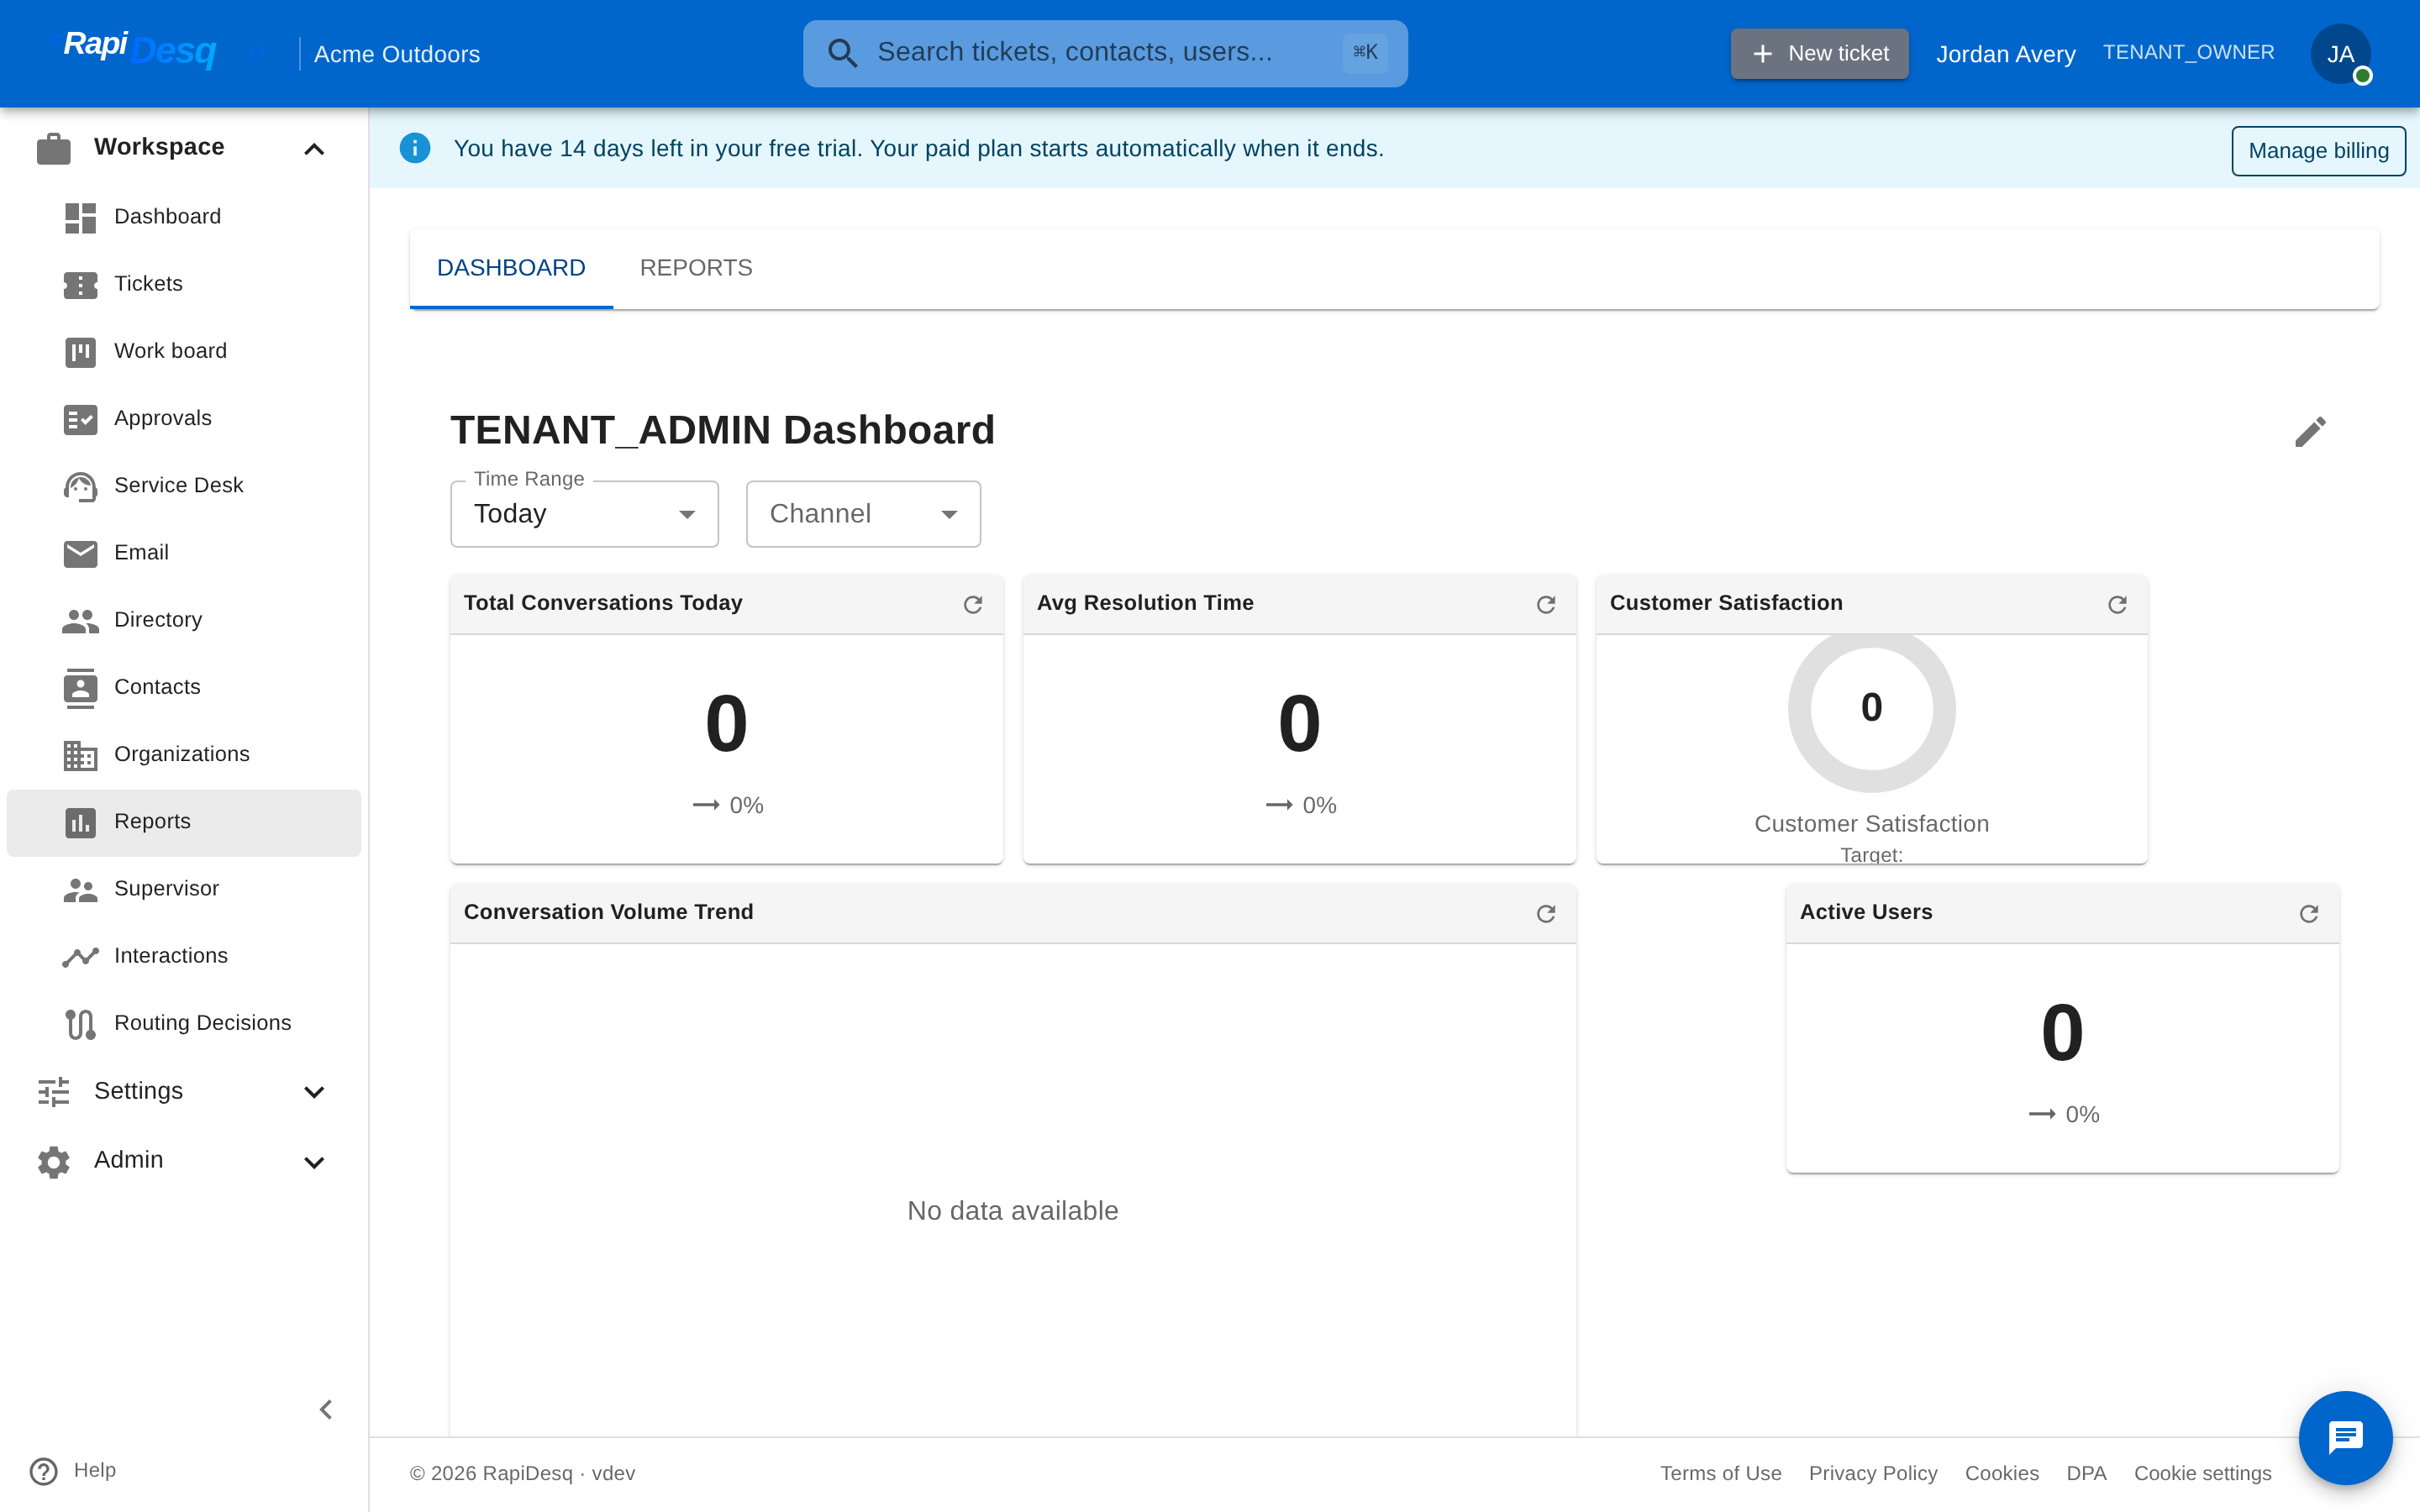Image resolution: width=2420 pixels, height=1512 pixels.
Task: Open the Organizations page
Action: (184, 754)
